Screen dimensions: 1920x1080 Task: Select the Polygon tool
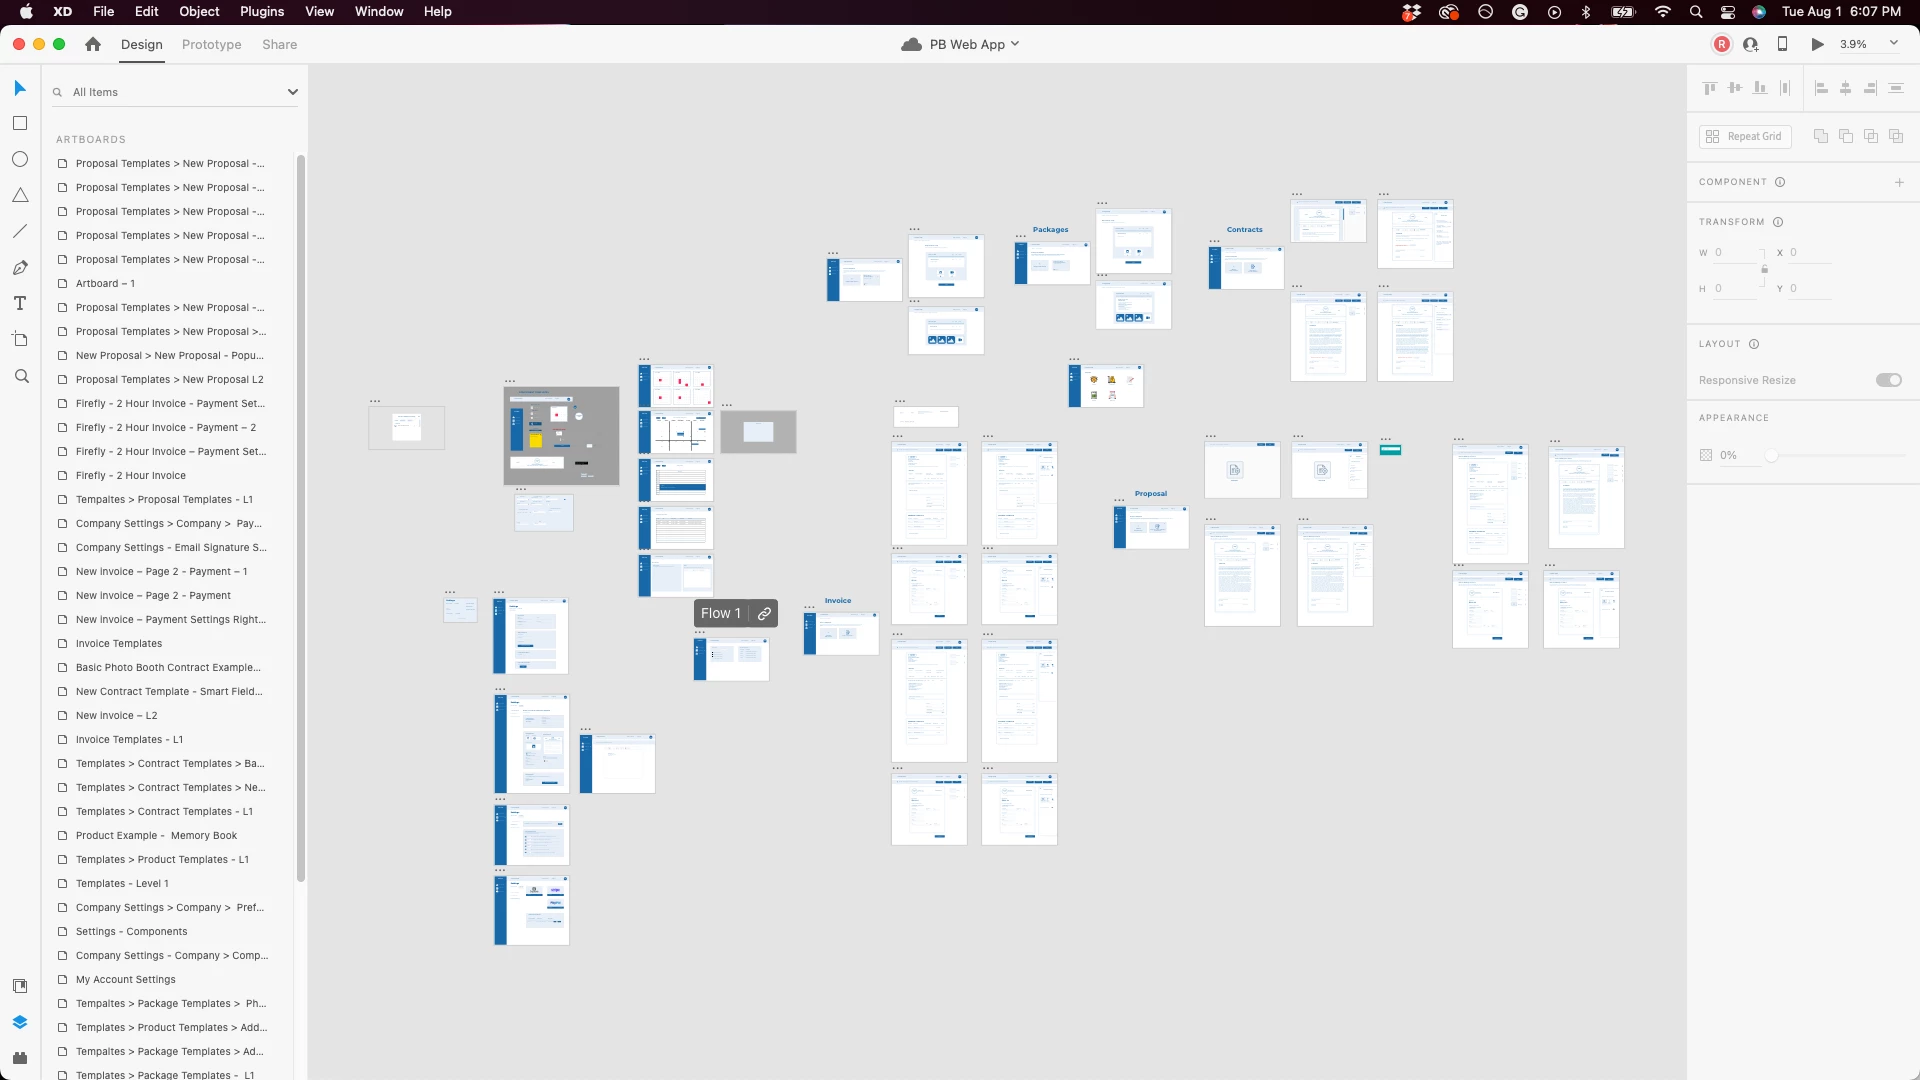click(x=19, y=195)
